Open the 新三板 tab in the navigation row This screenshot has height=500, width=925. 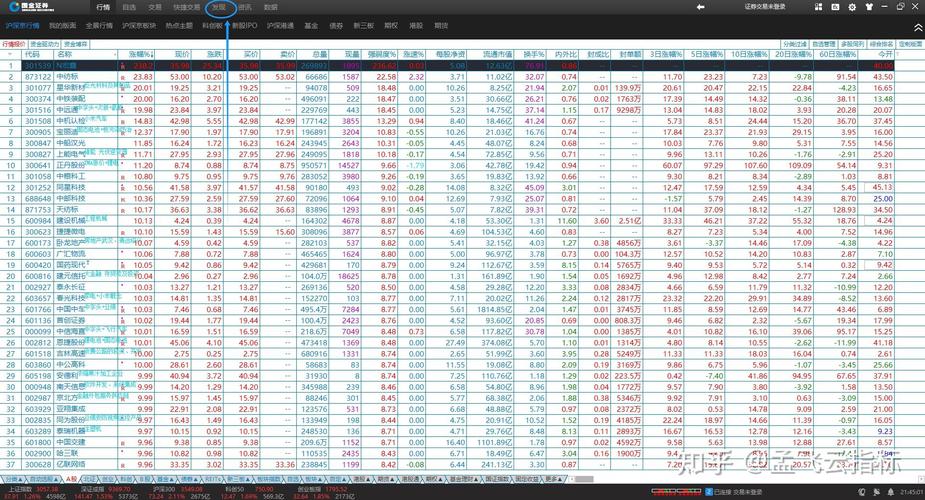point(363,25)
